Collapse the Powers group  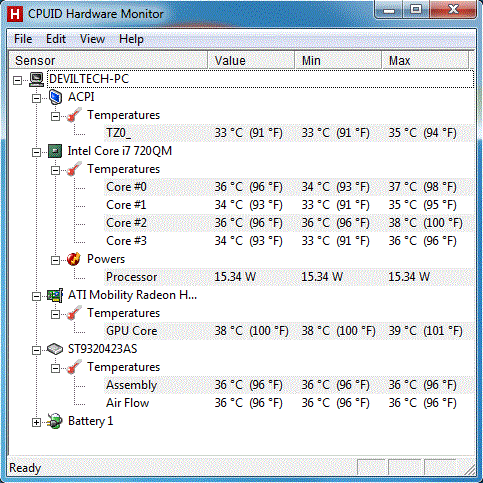[x=55, y=260]
